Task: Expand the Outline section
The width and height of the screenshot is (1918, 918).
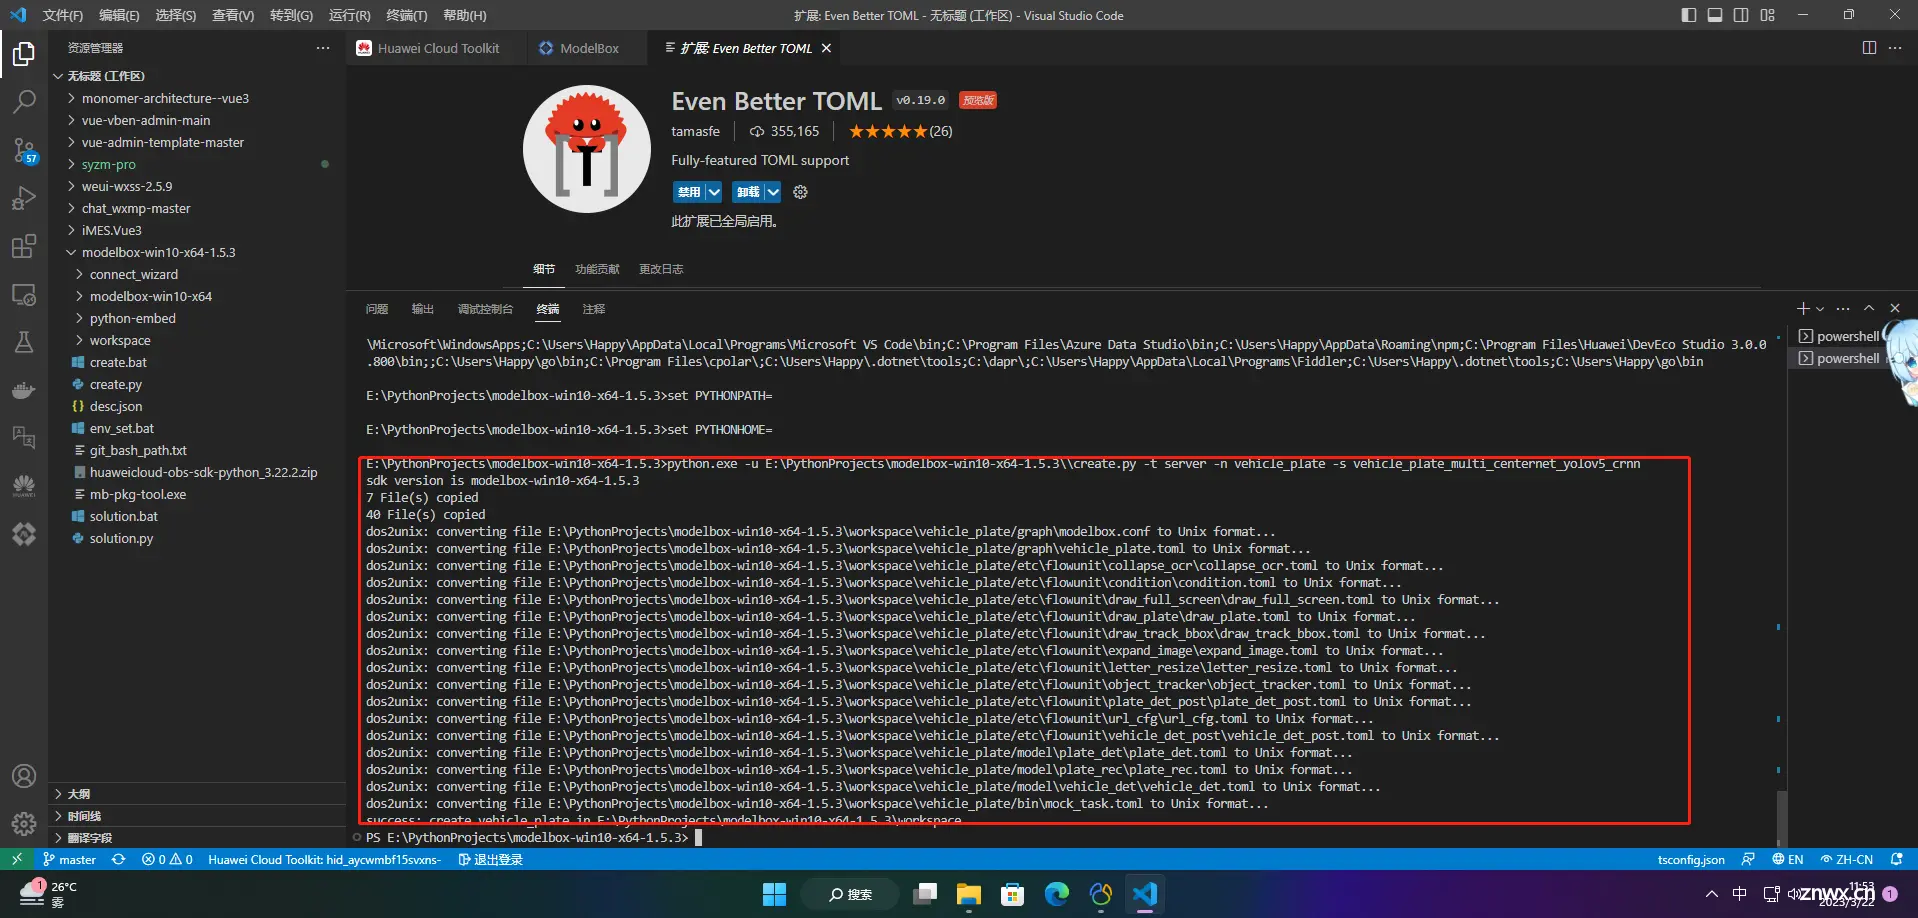Action: click(197, 794)
